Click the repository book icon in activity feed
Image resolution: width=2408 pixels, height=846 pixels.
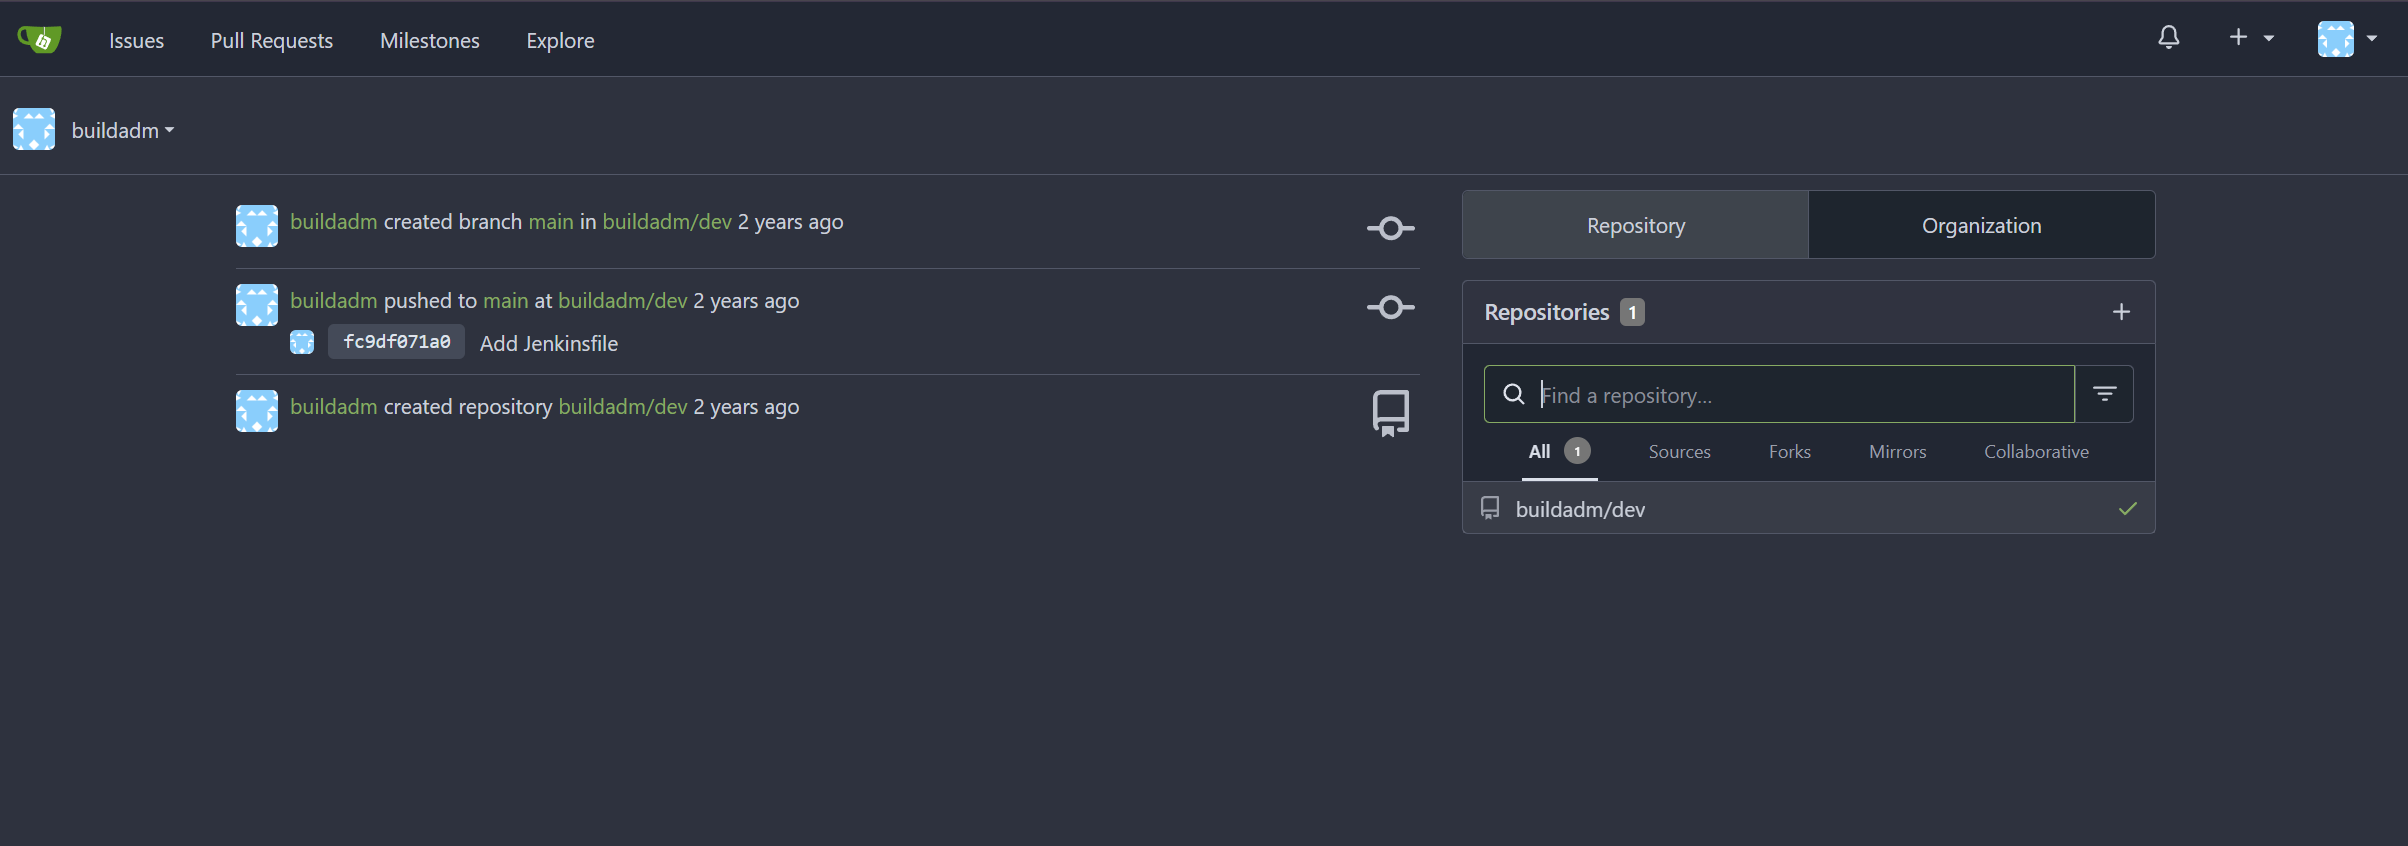click(x=1390, y=412)
